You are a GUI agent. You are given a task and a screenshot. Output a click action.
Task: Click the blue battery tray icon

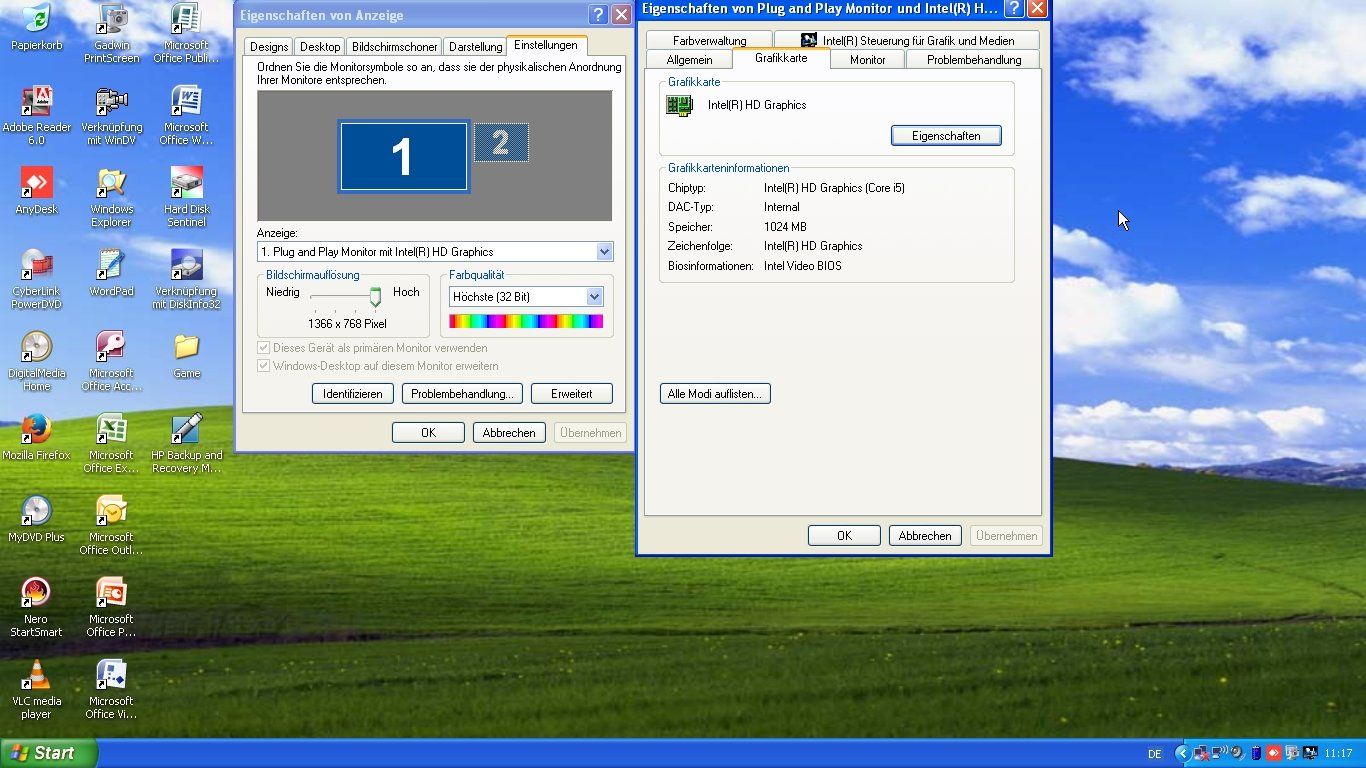coord(1257,753)
